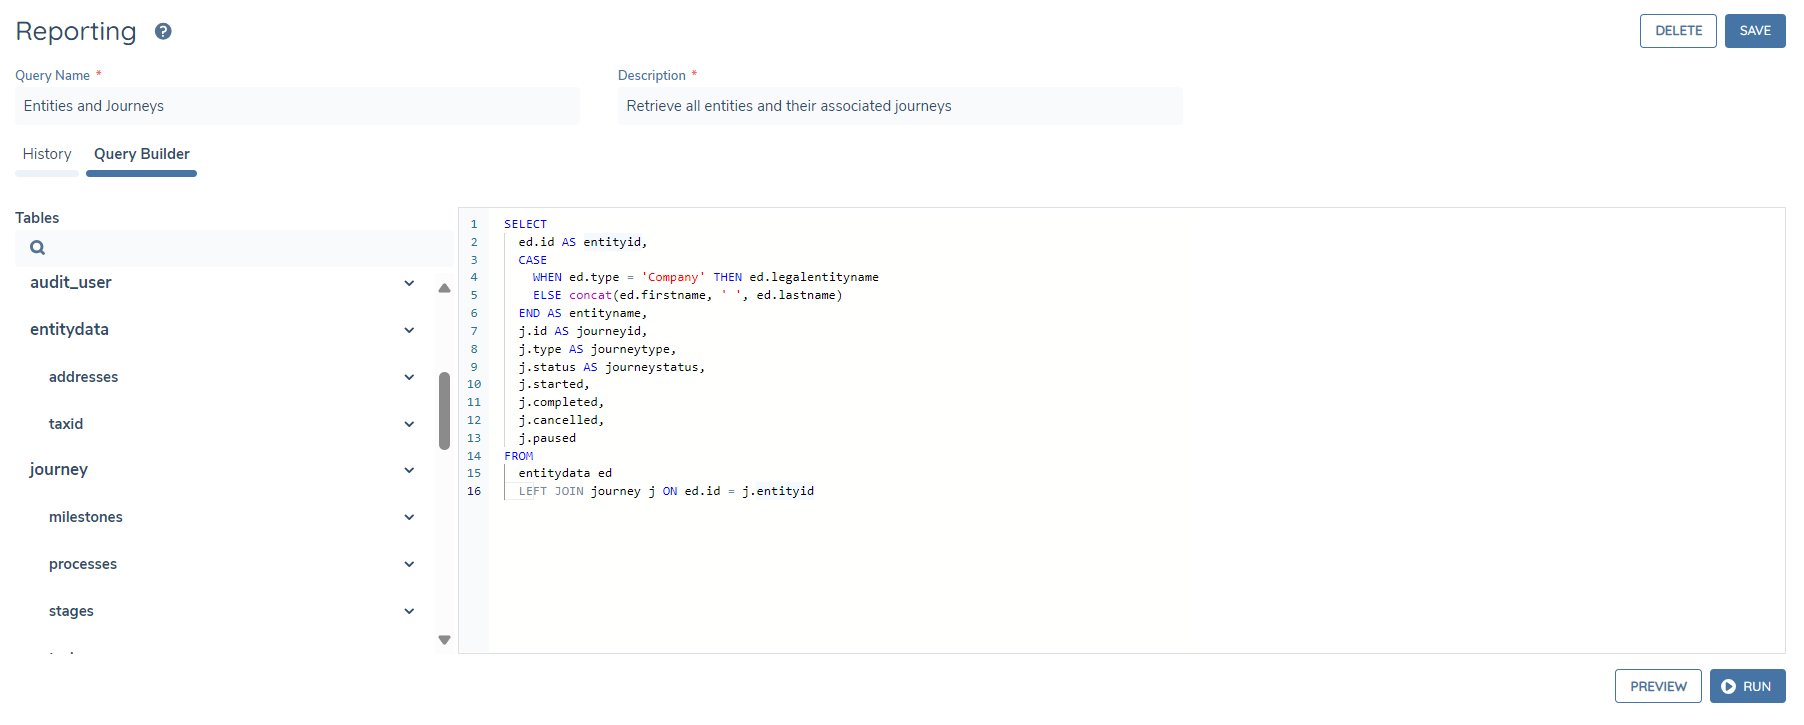Viewport: 1804px width, 725px height.
Task: Click the search magnifier icon under Tables
Action: click(x=38, y=248)
